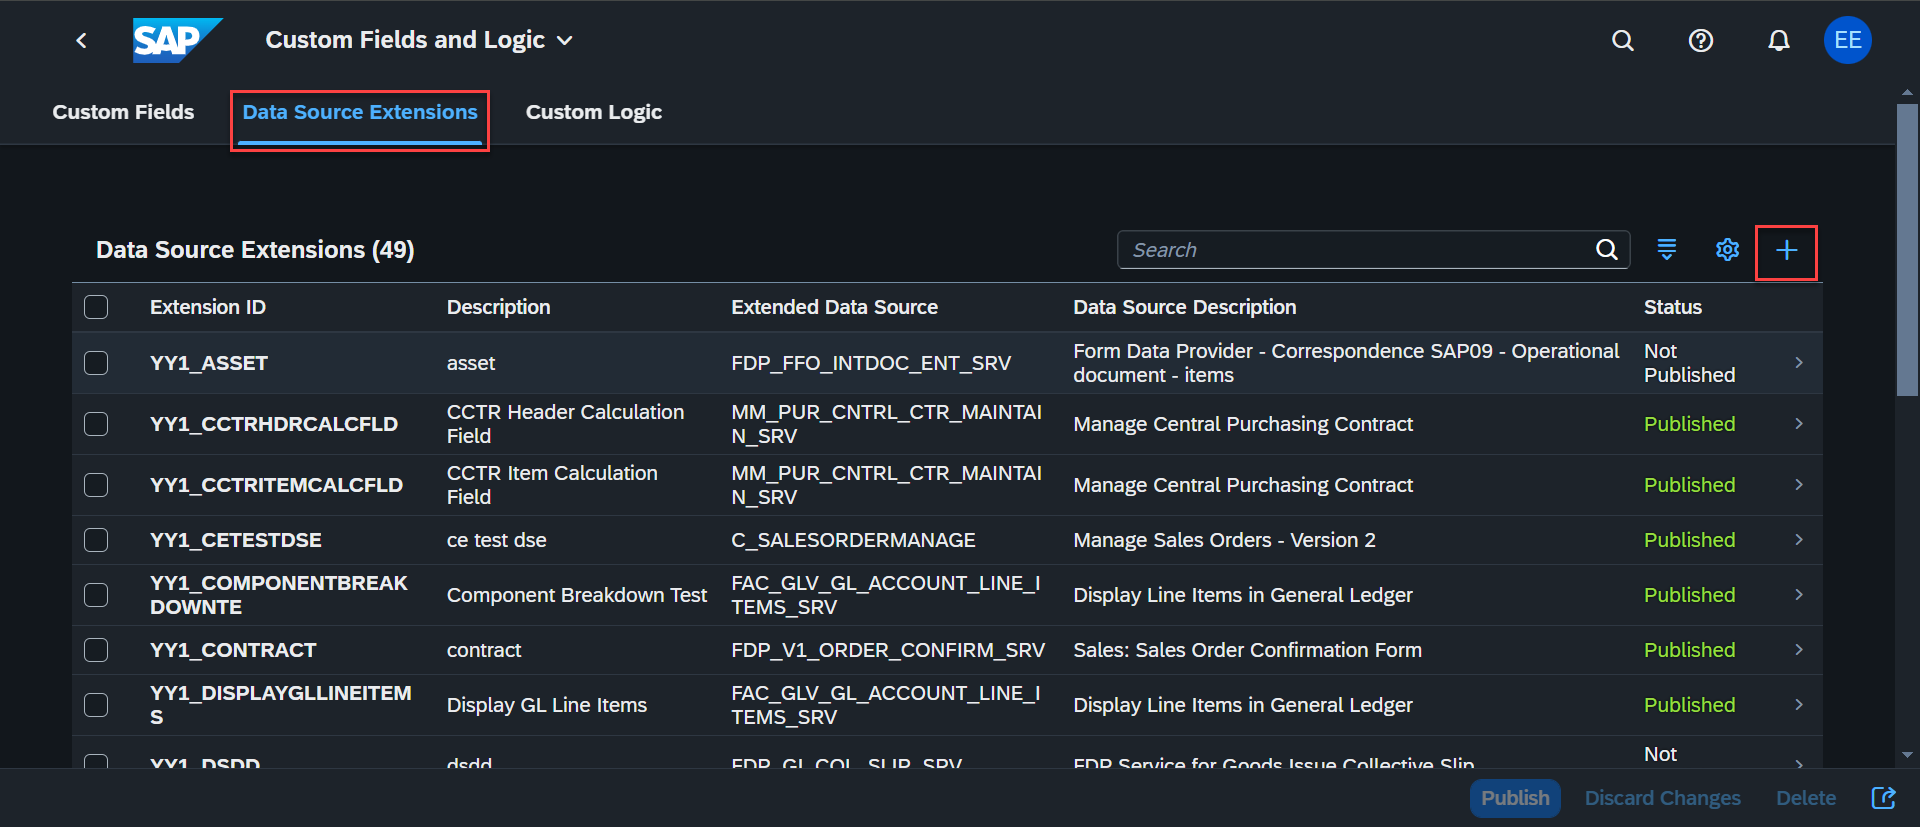Click 'ce test dse' description cell
The width and height of the screenshot is (1920, 827).
point(497,540)
